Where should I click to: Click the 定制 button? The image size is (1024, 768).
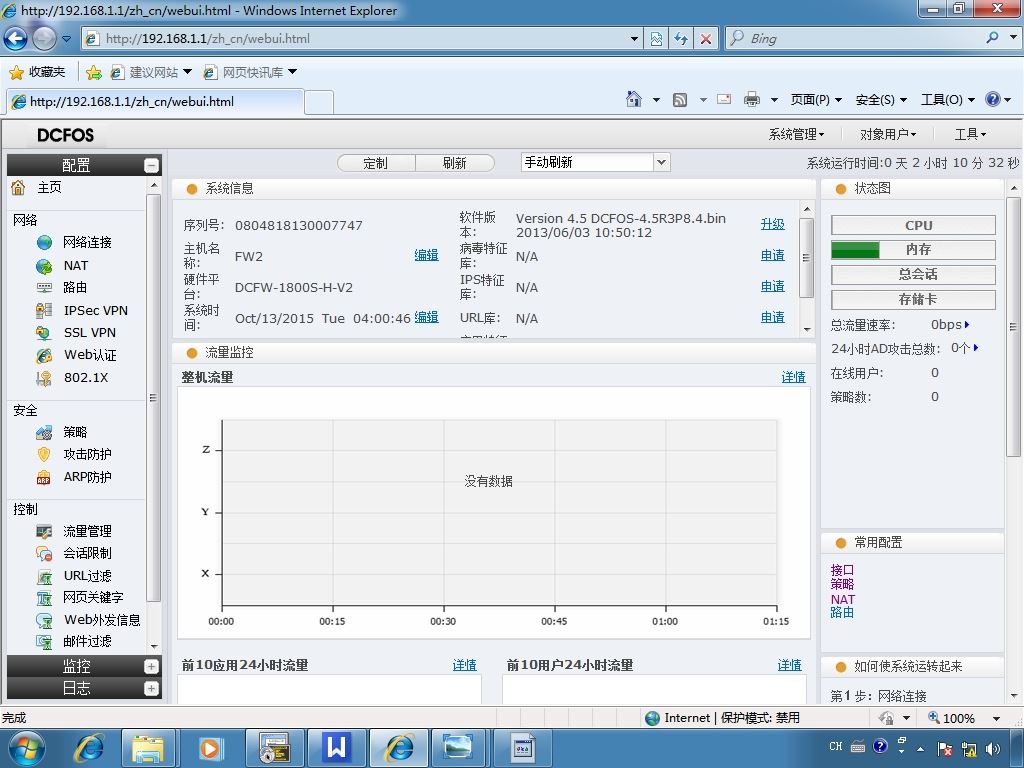[x=376, y=163]
